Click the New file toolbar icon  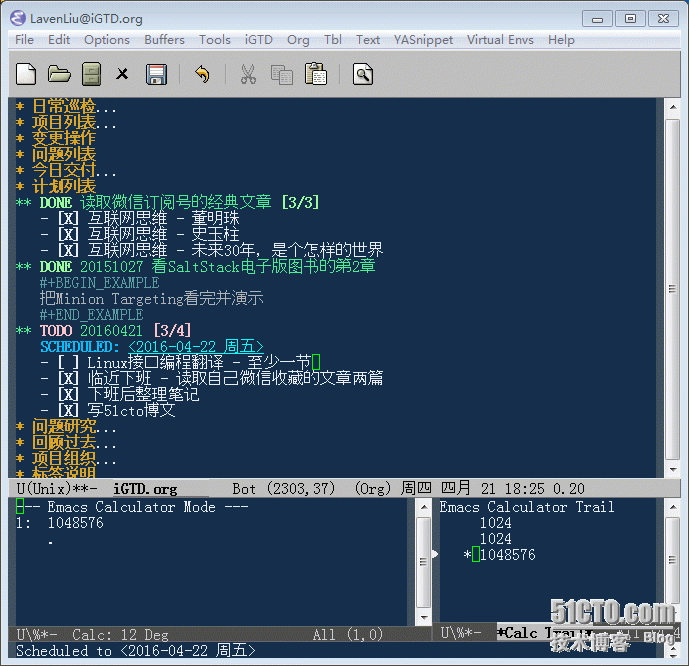coord(26,74)
